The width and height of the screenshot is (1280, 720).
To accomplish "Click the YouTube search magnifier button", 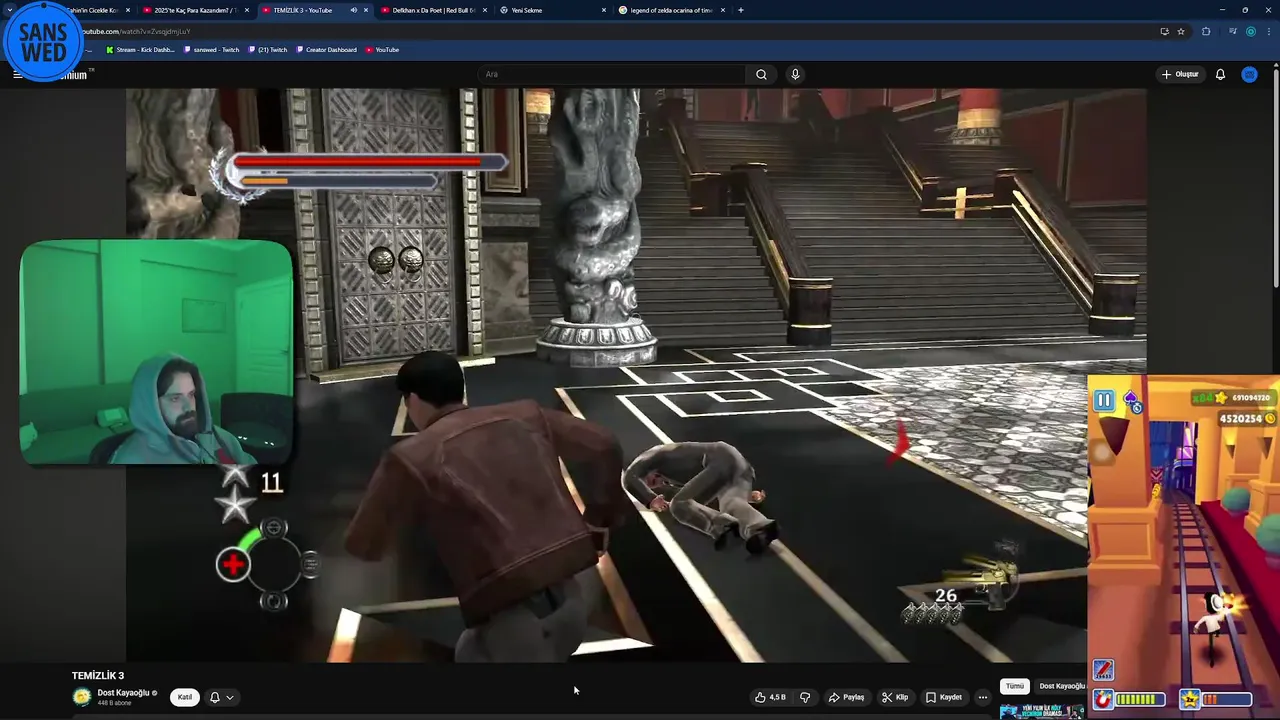I will click(x=761, y=74).
